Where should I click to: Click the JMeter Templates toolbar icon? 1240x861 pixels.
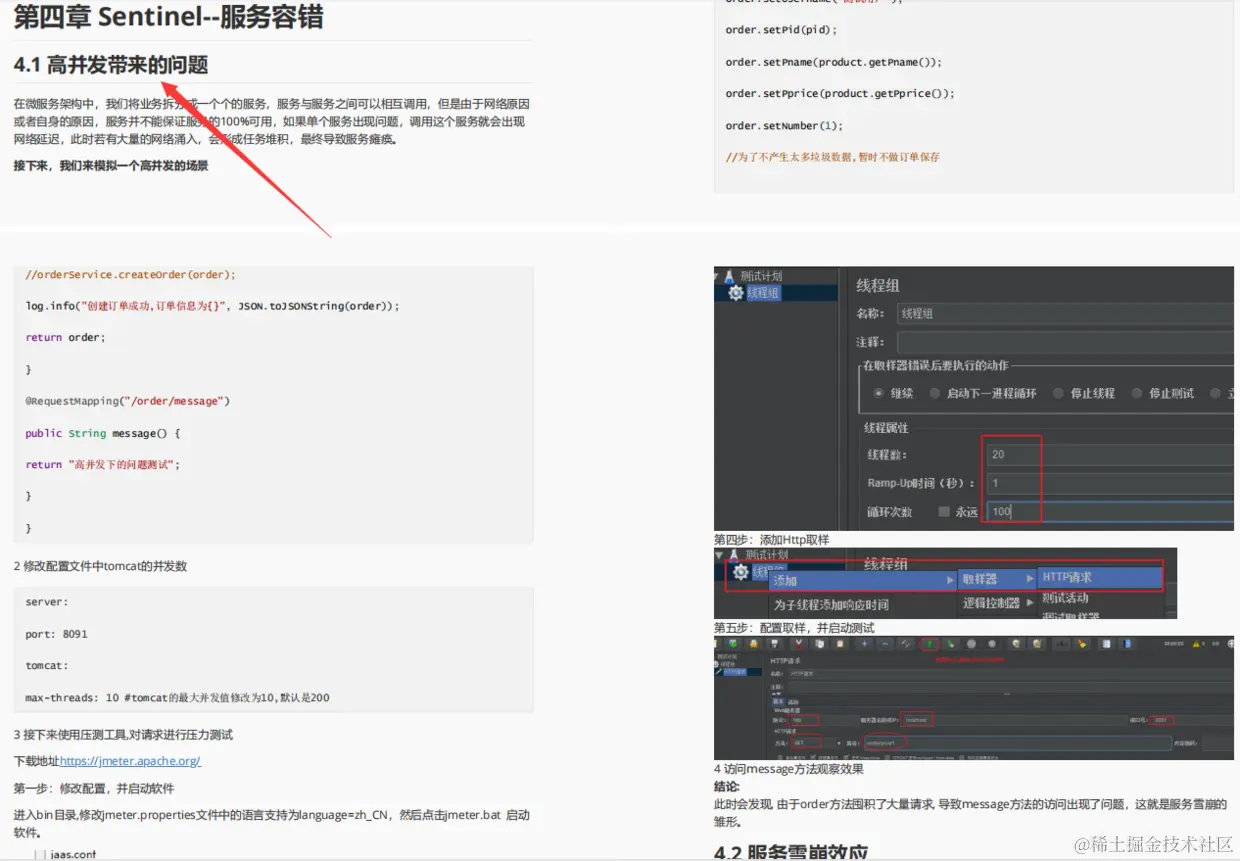(733, 643)
